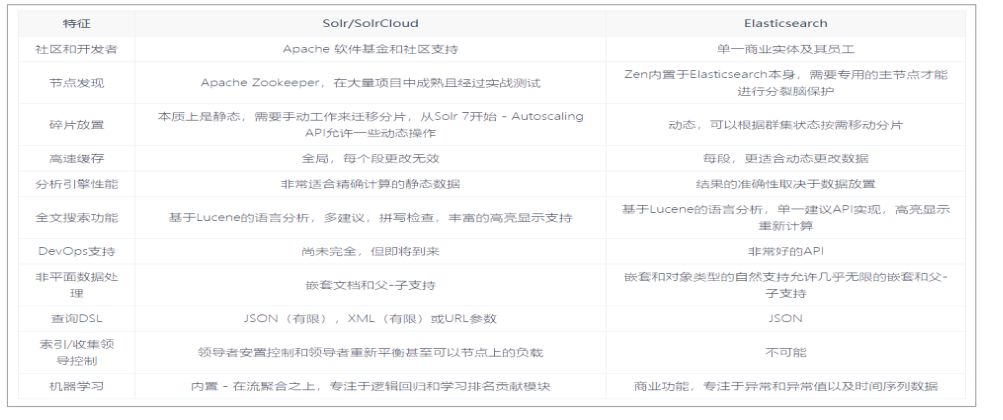Click the '节点发现' row label

point(77,83)
